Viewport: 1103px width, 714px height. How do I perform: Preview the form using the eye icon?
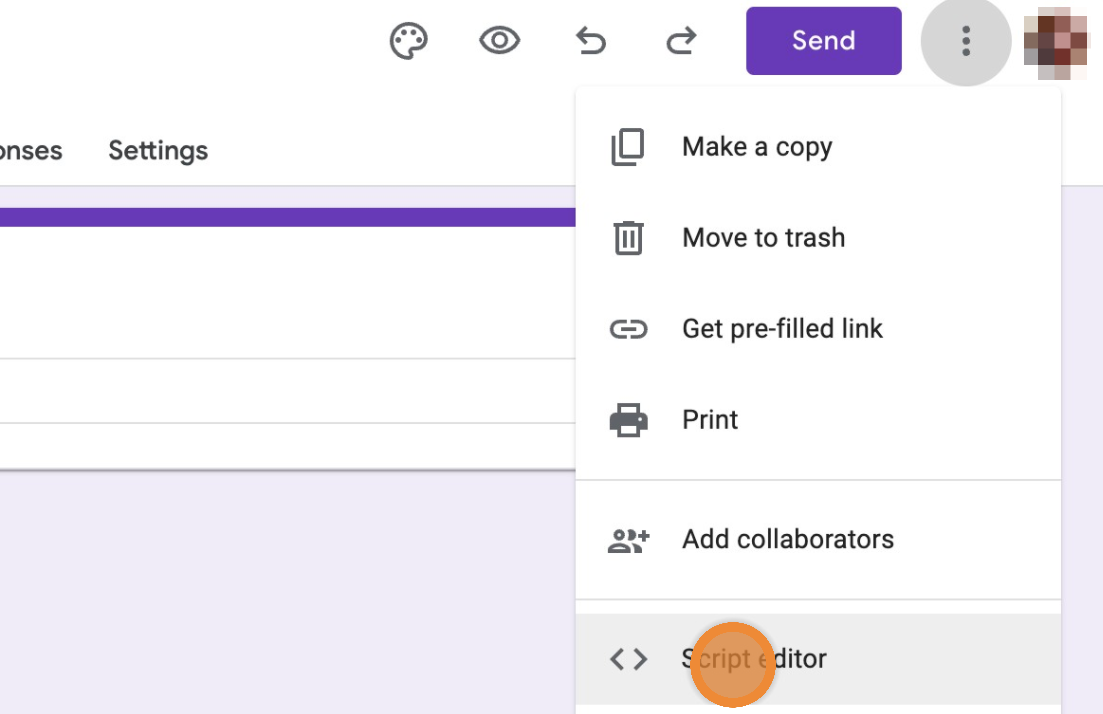tap(499, 41)
